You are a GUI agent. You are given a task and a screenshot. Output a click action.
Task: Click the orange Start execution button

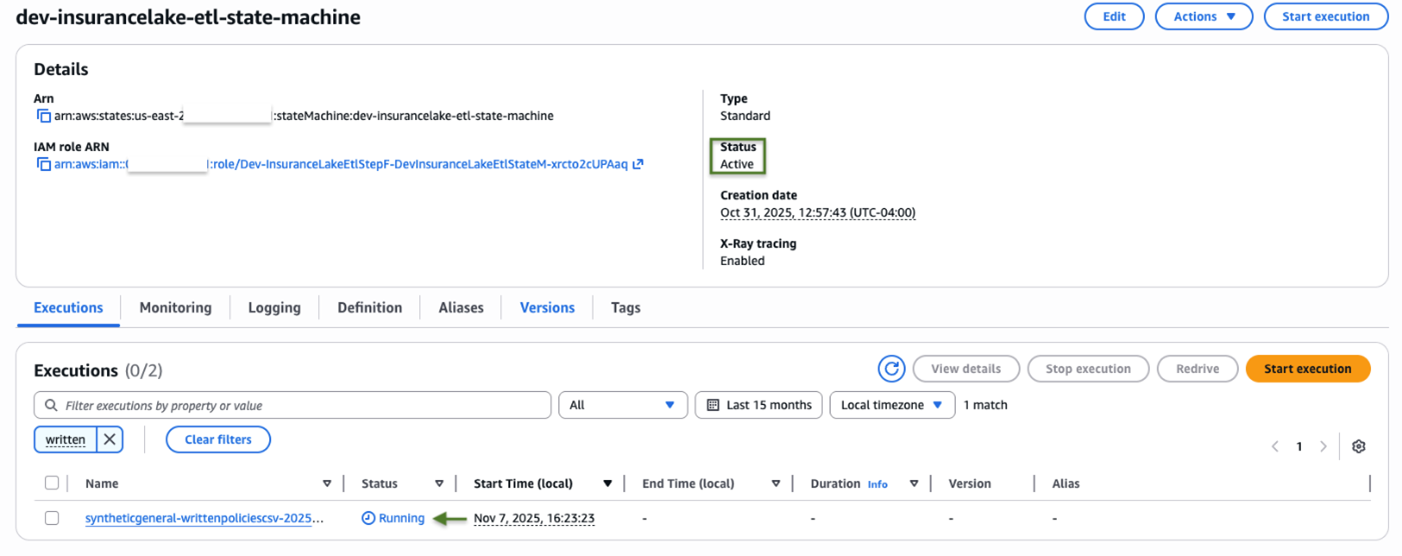coord(1308,369)
